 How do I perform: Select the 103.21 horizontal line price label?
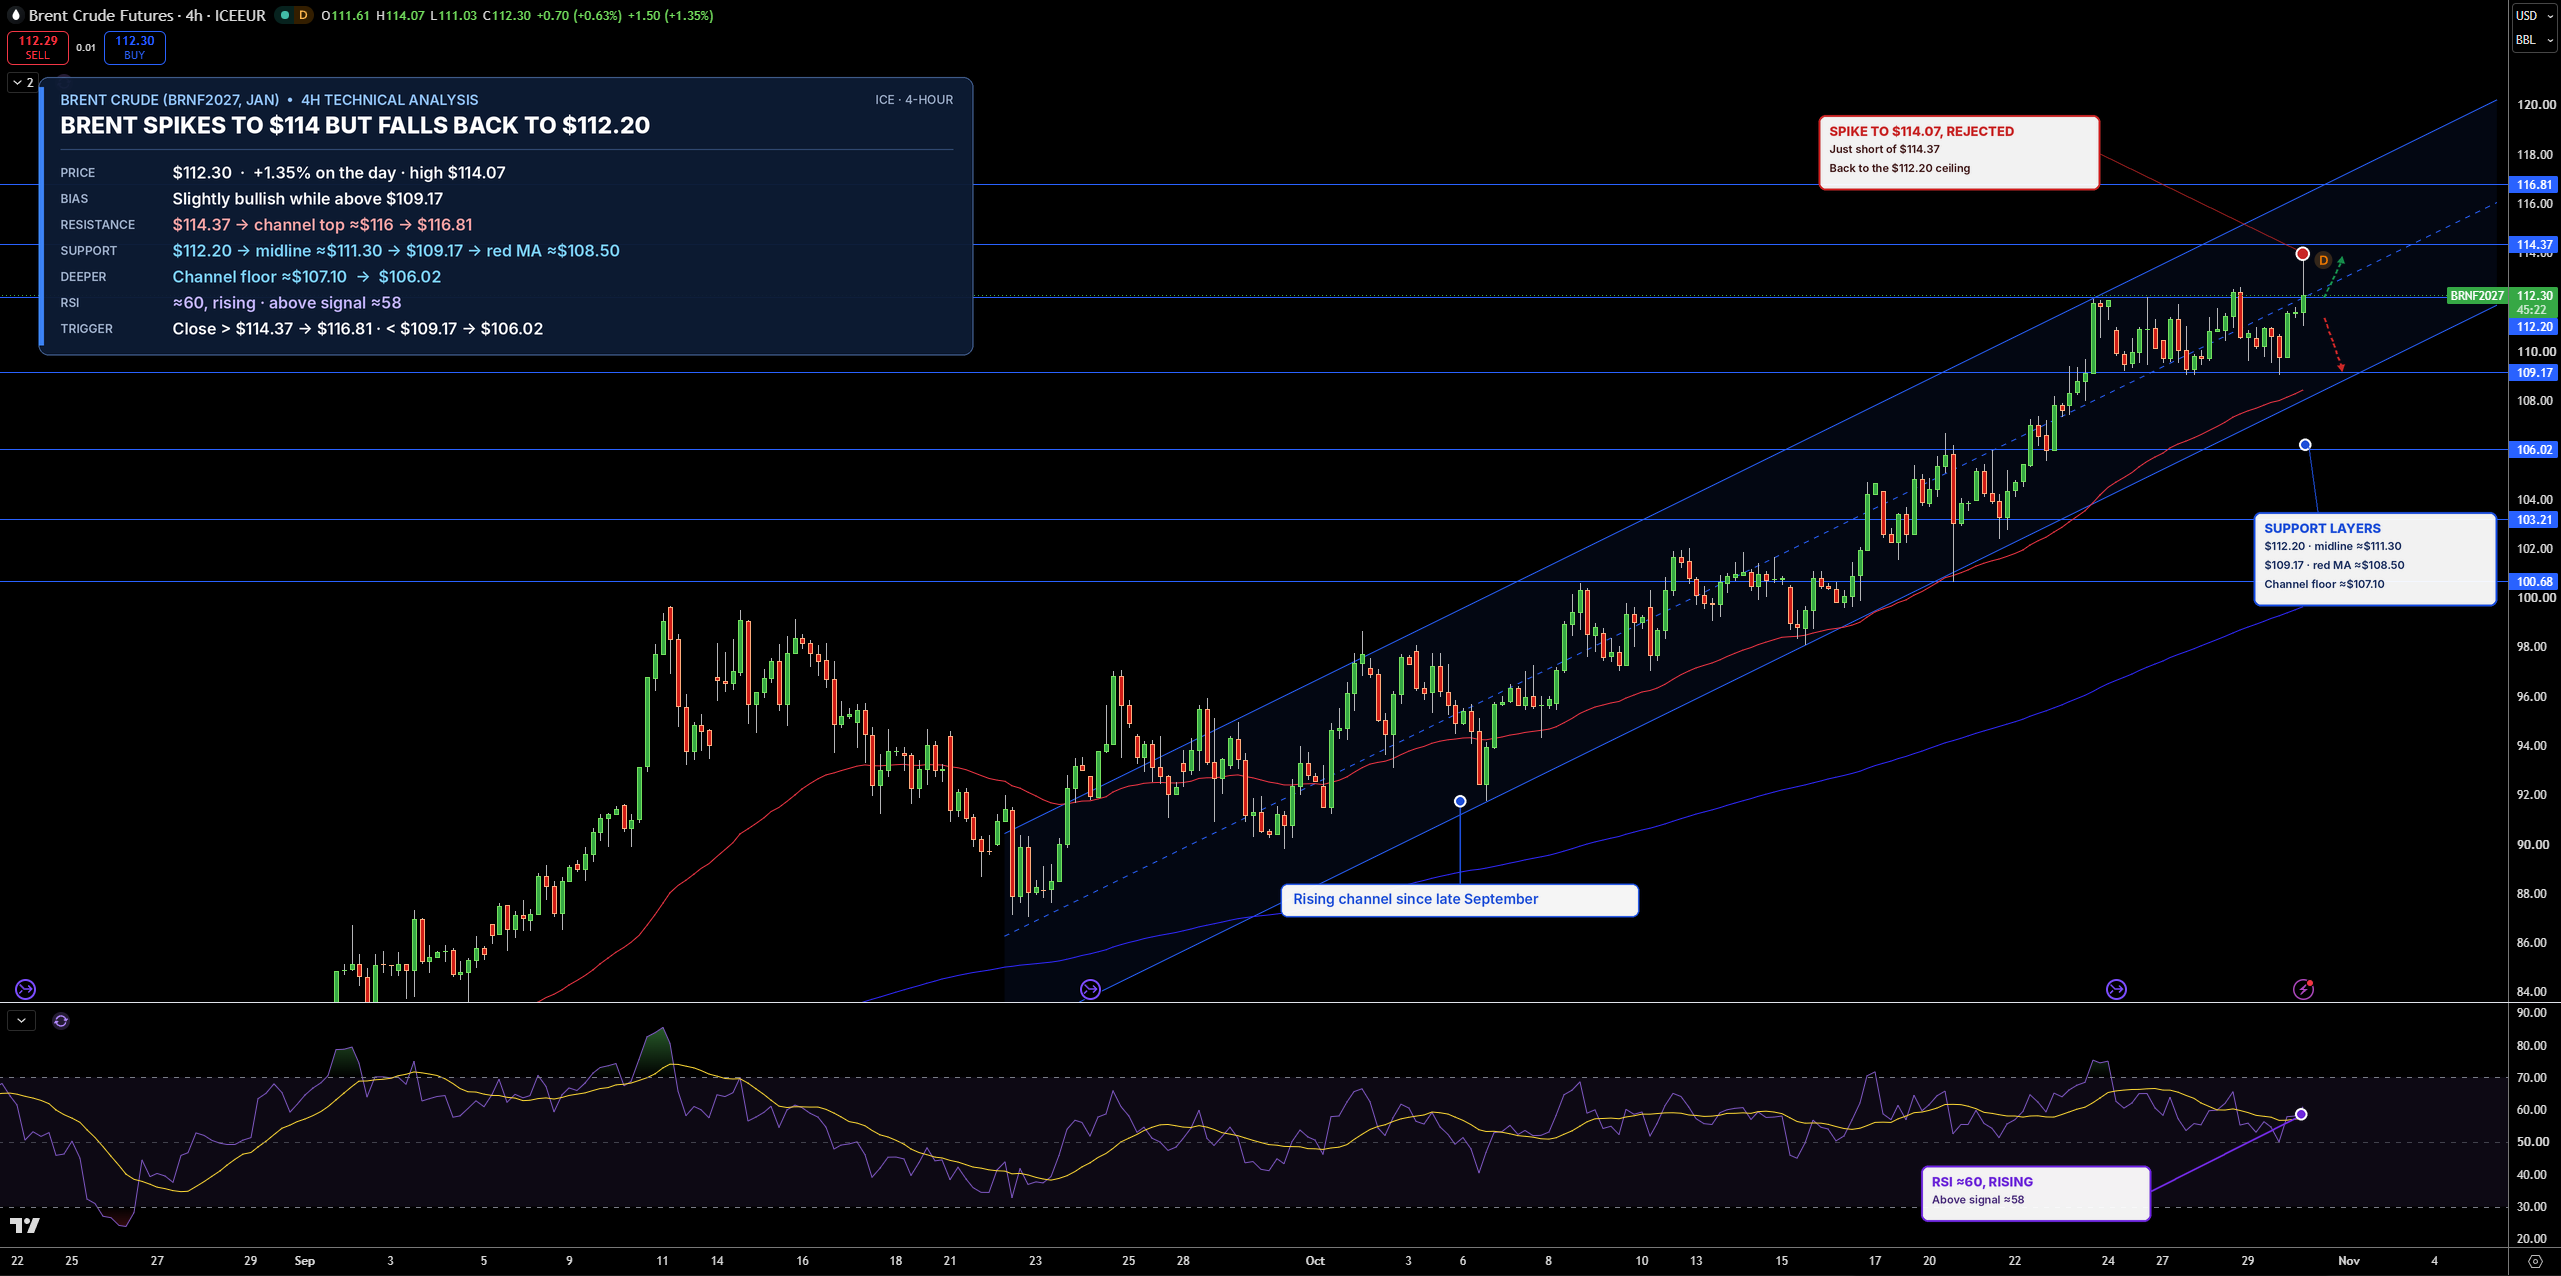(2534, 520)
